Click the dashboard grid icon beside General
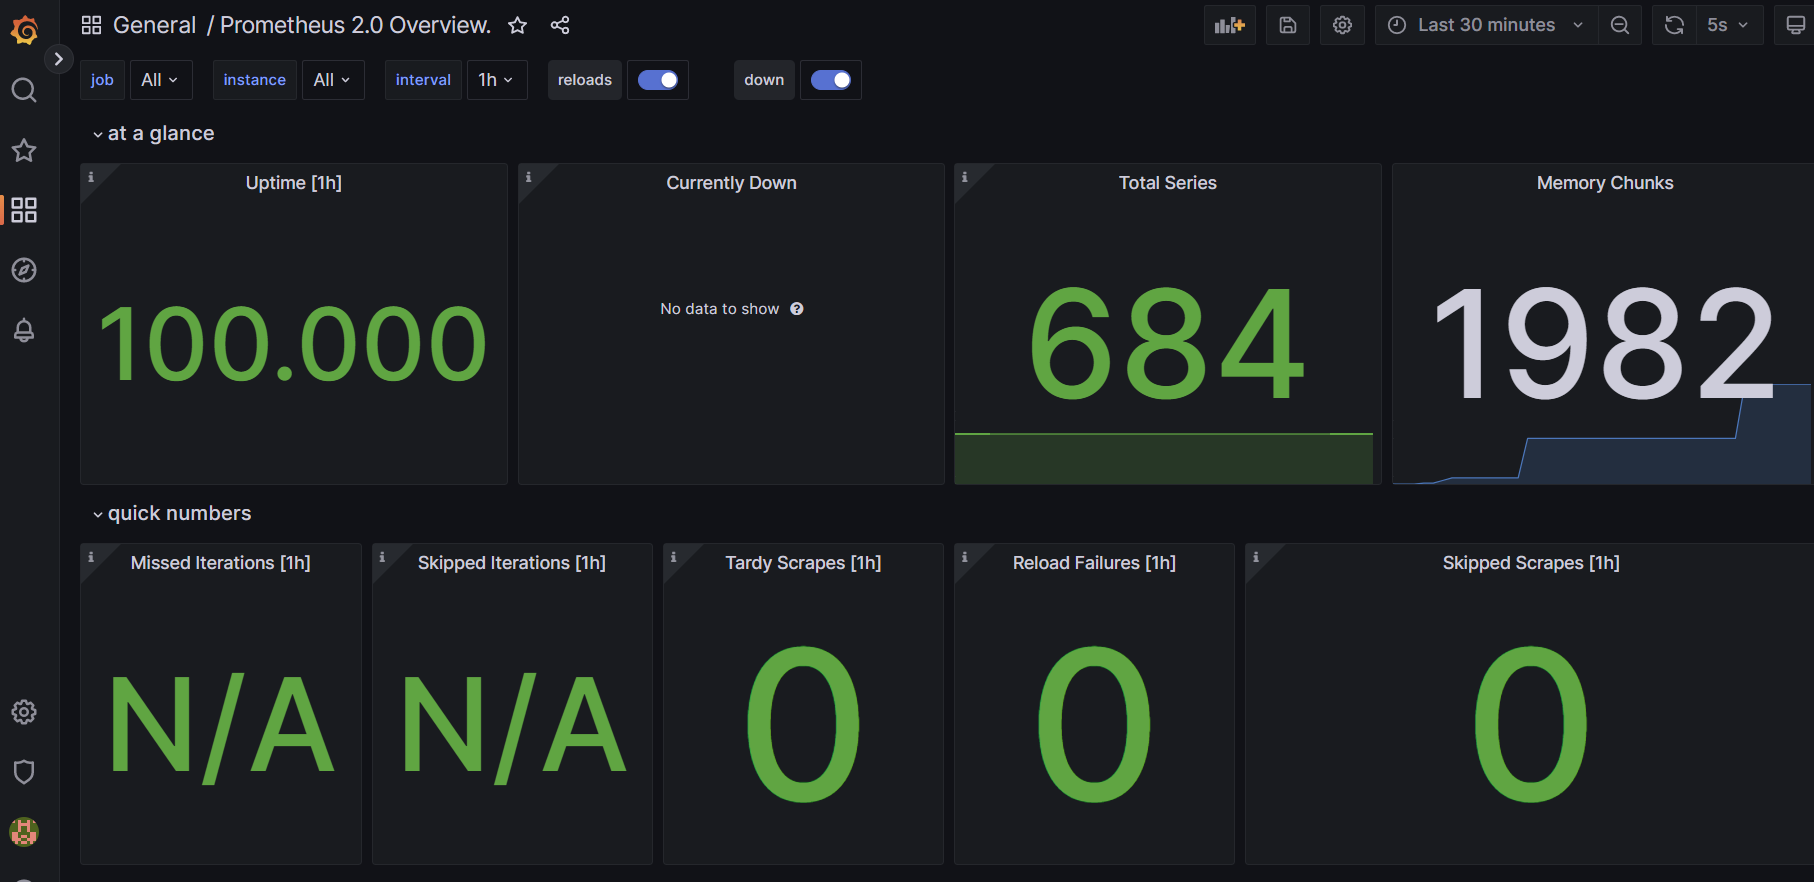 91,25
